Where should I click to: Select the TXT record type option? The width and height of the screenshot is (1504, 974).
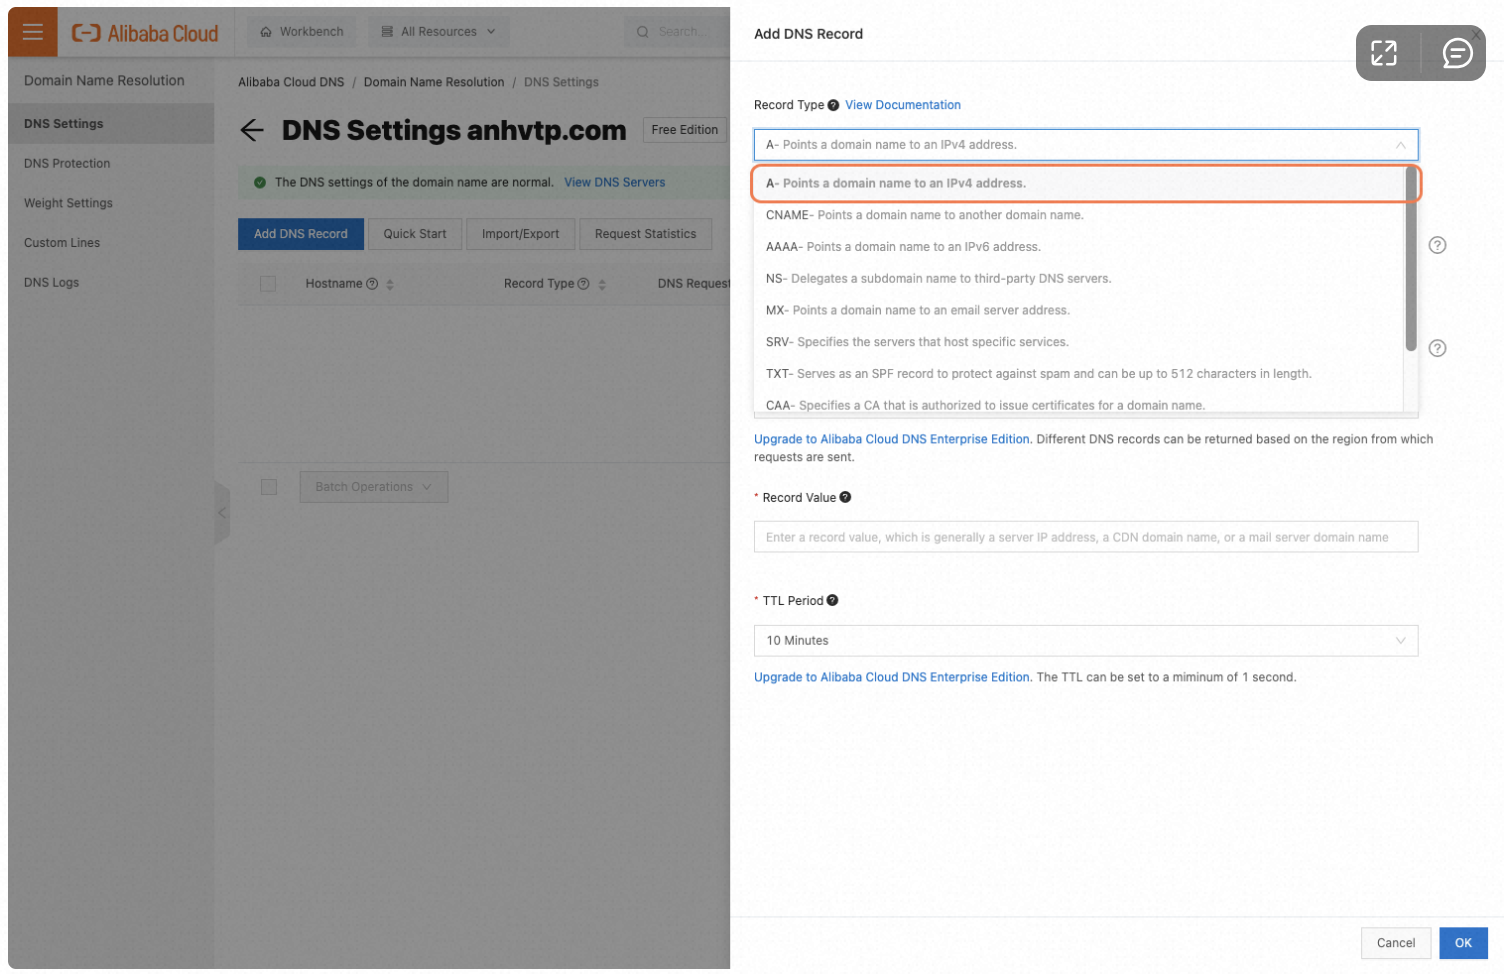coord(1079,374)
